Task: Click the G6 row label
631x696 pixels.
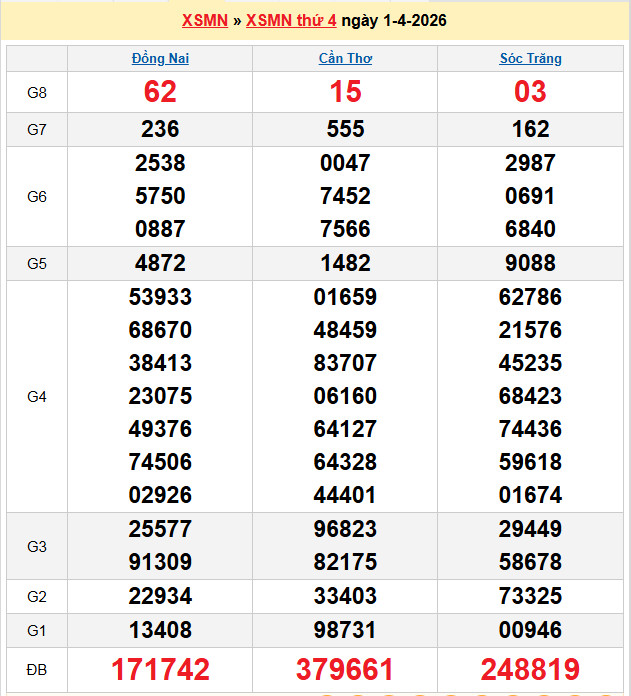Action: pos(37,197)
